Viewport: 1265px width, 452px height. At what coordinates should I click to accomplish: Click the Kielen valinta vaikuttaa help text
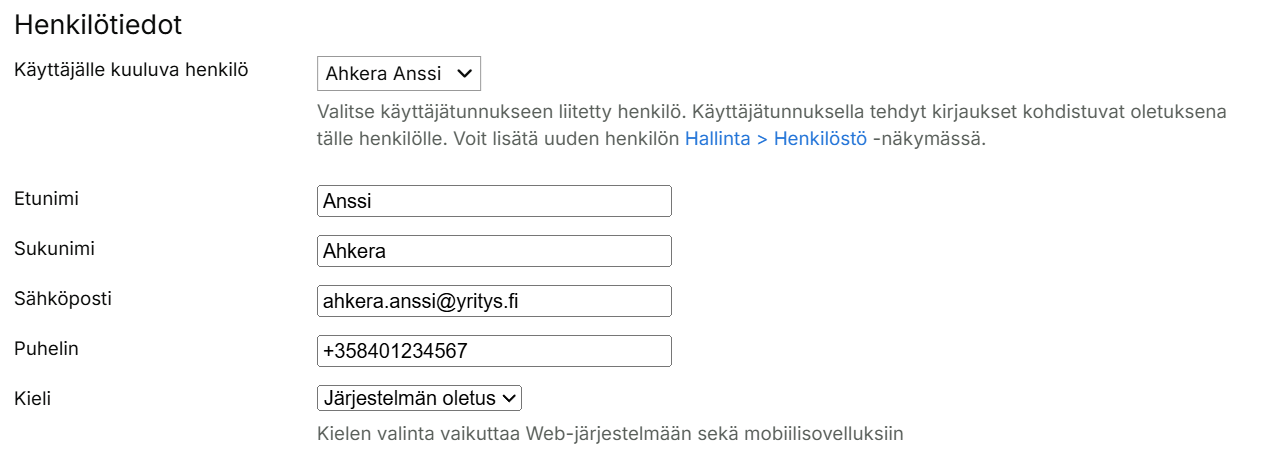coord(610,433)
